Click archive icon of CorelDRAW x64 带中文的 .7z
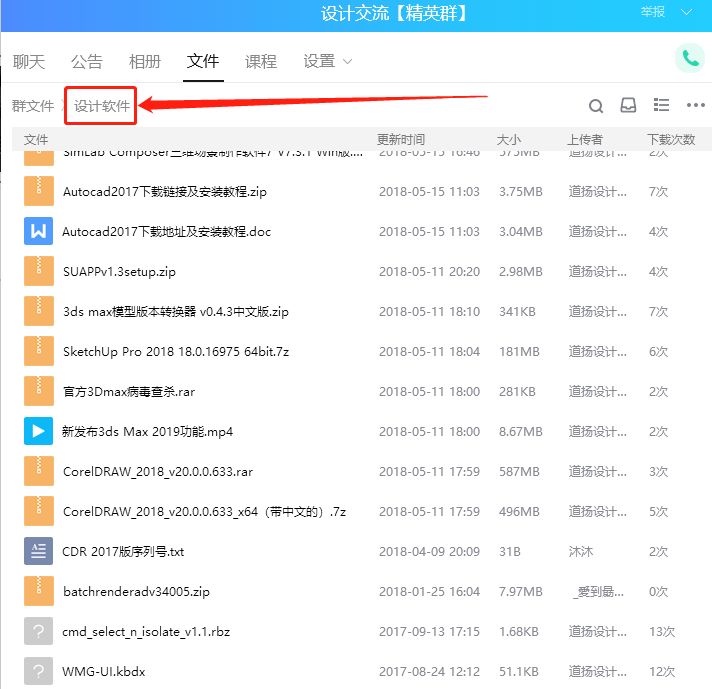Screen dimensions: 712x689 pyautogui.click(x=39, y=511)
